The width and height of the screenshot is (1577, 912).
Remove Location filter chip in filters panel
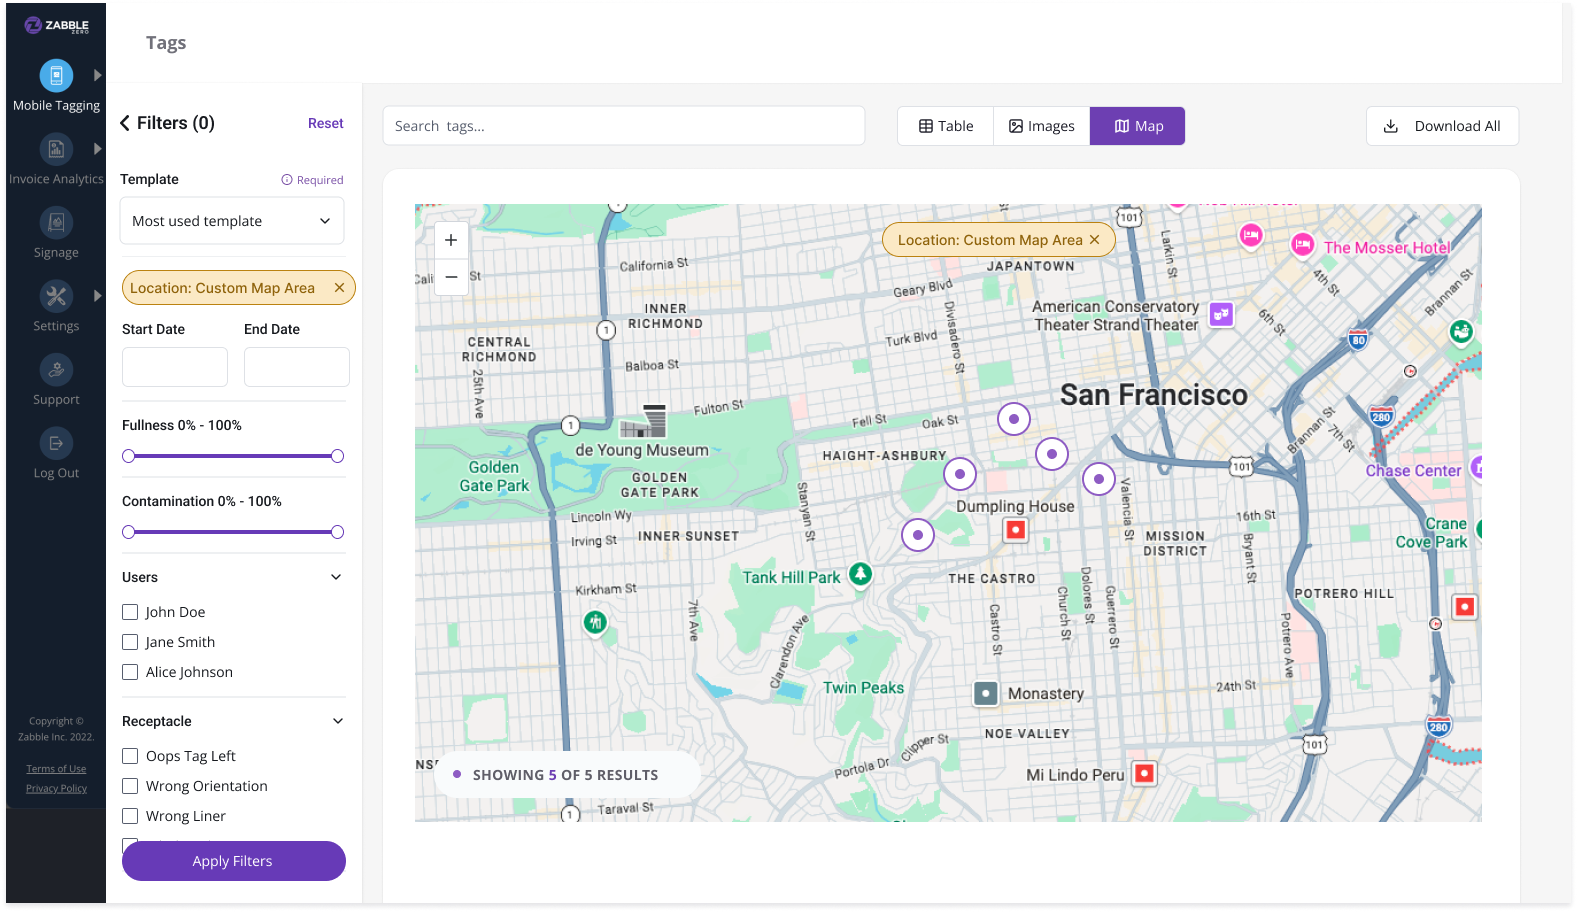coord(339,288)
